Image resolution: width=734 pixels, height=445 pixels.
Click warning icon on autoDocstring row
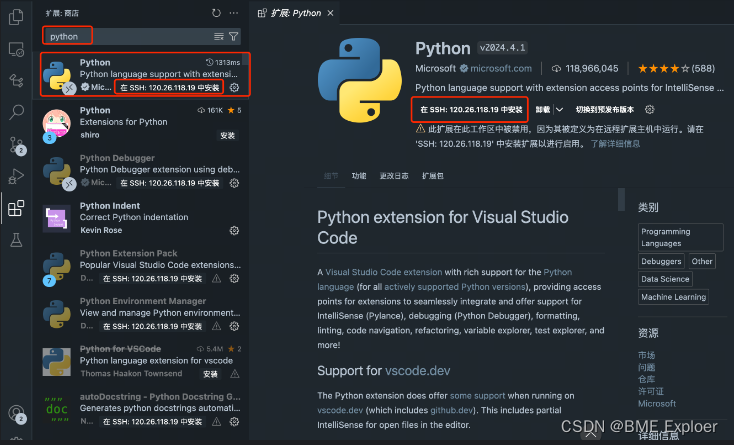click(x=216, y=422)
